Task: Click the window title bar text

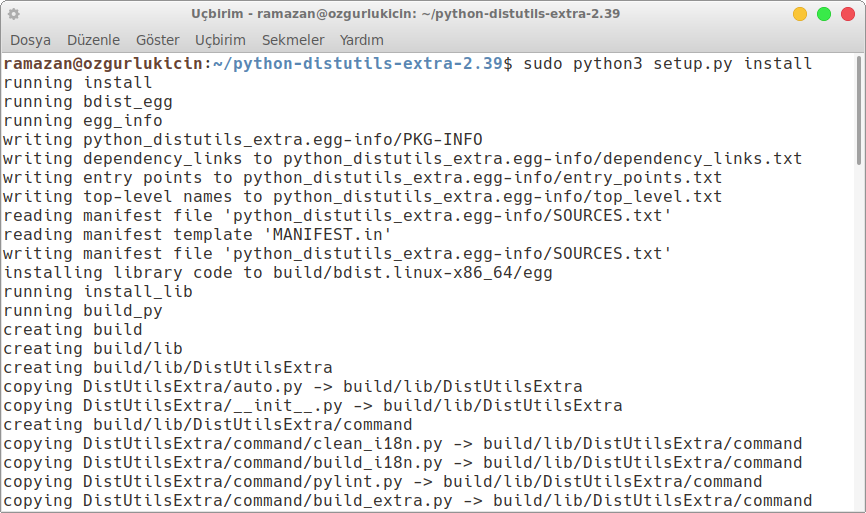Action: point(405,14)
